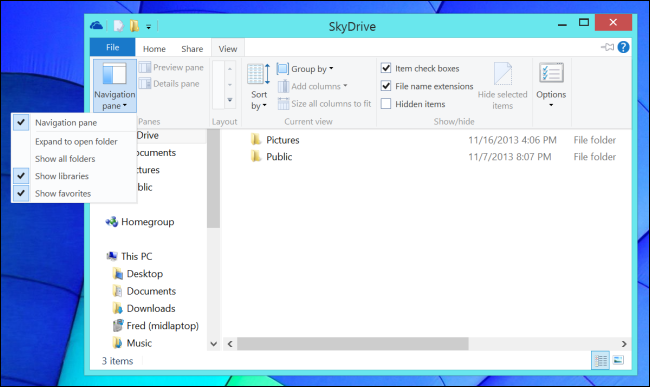Screen dimensions: 650x387
Task: Open Documents under This PC
Action: [151, 291]
